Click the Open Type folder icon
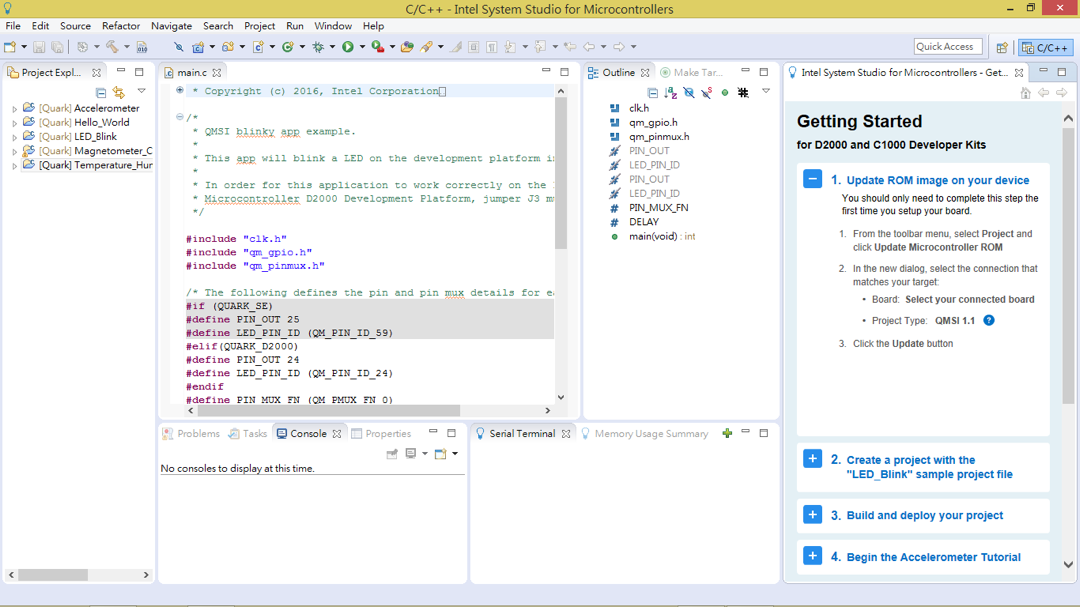Viewport: 1080px width, 607px height. point(407,47)
